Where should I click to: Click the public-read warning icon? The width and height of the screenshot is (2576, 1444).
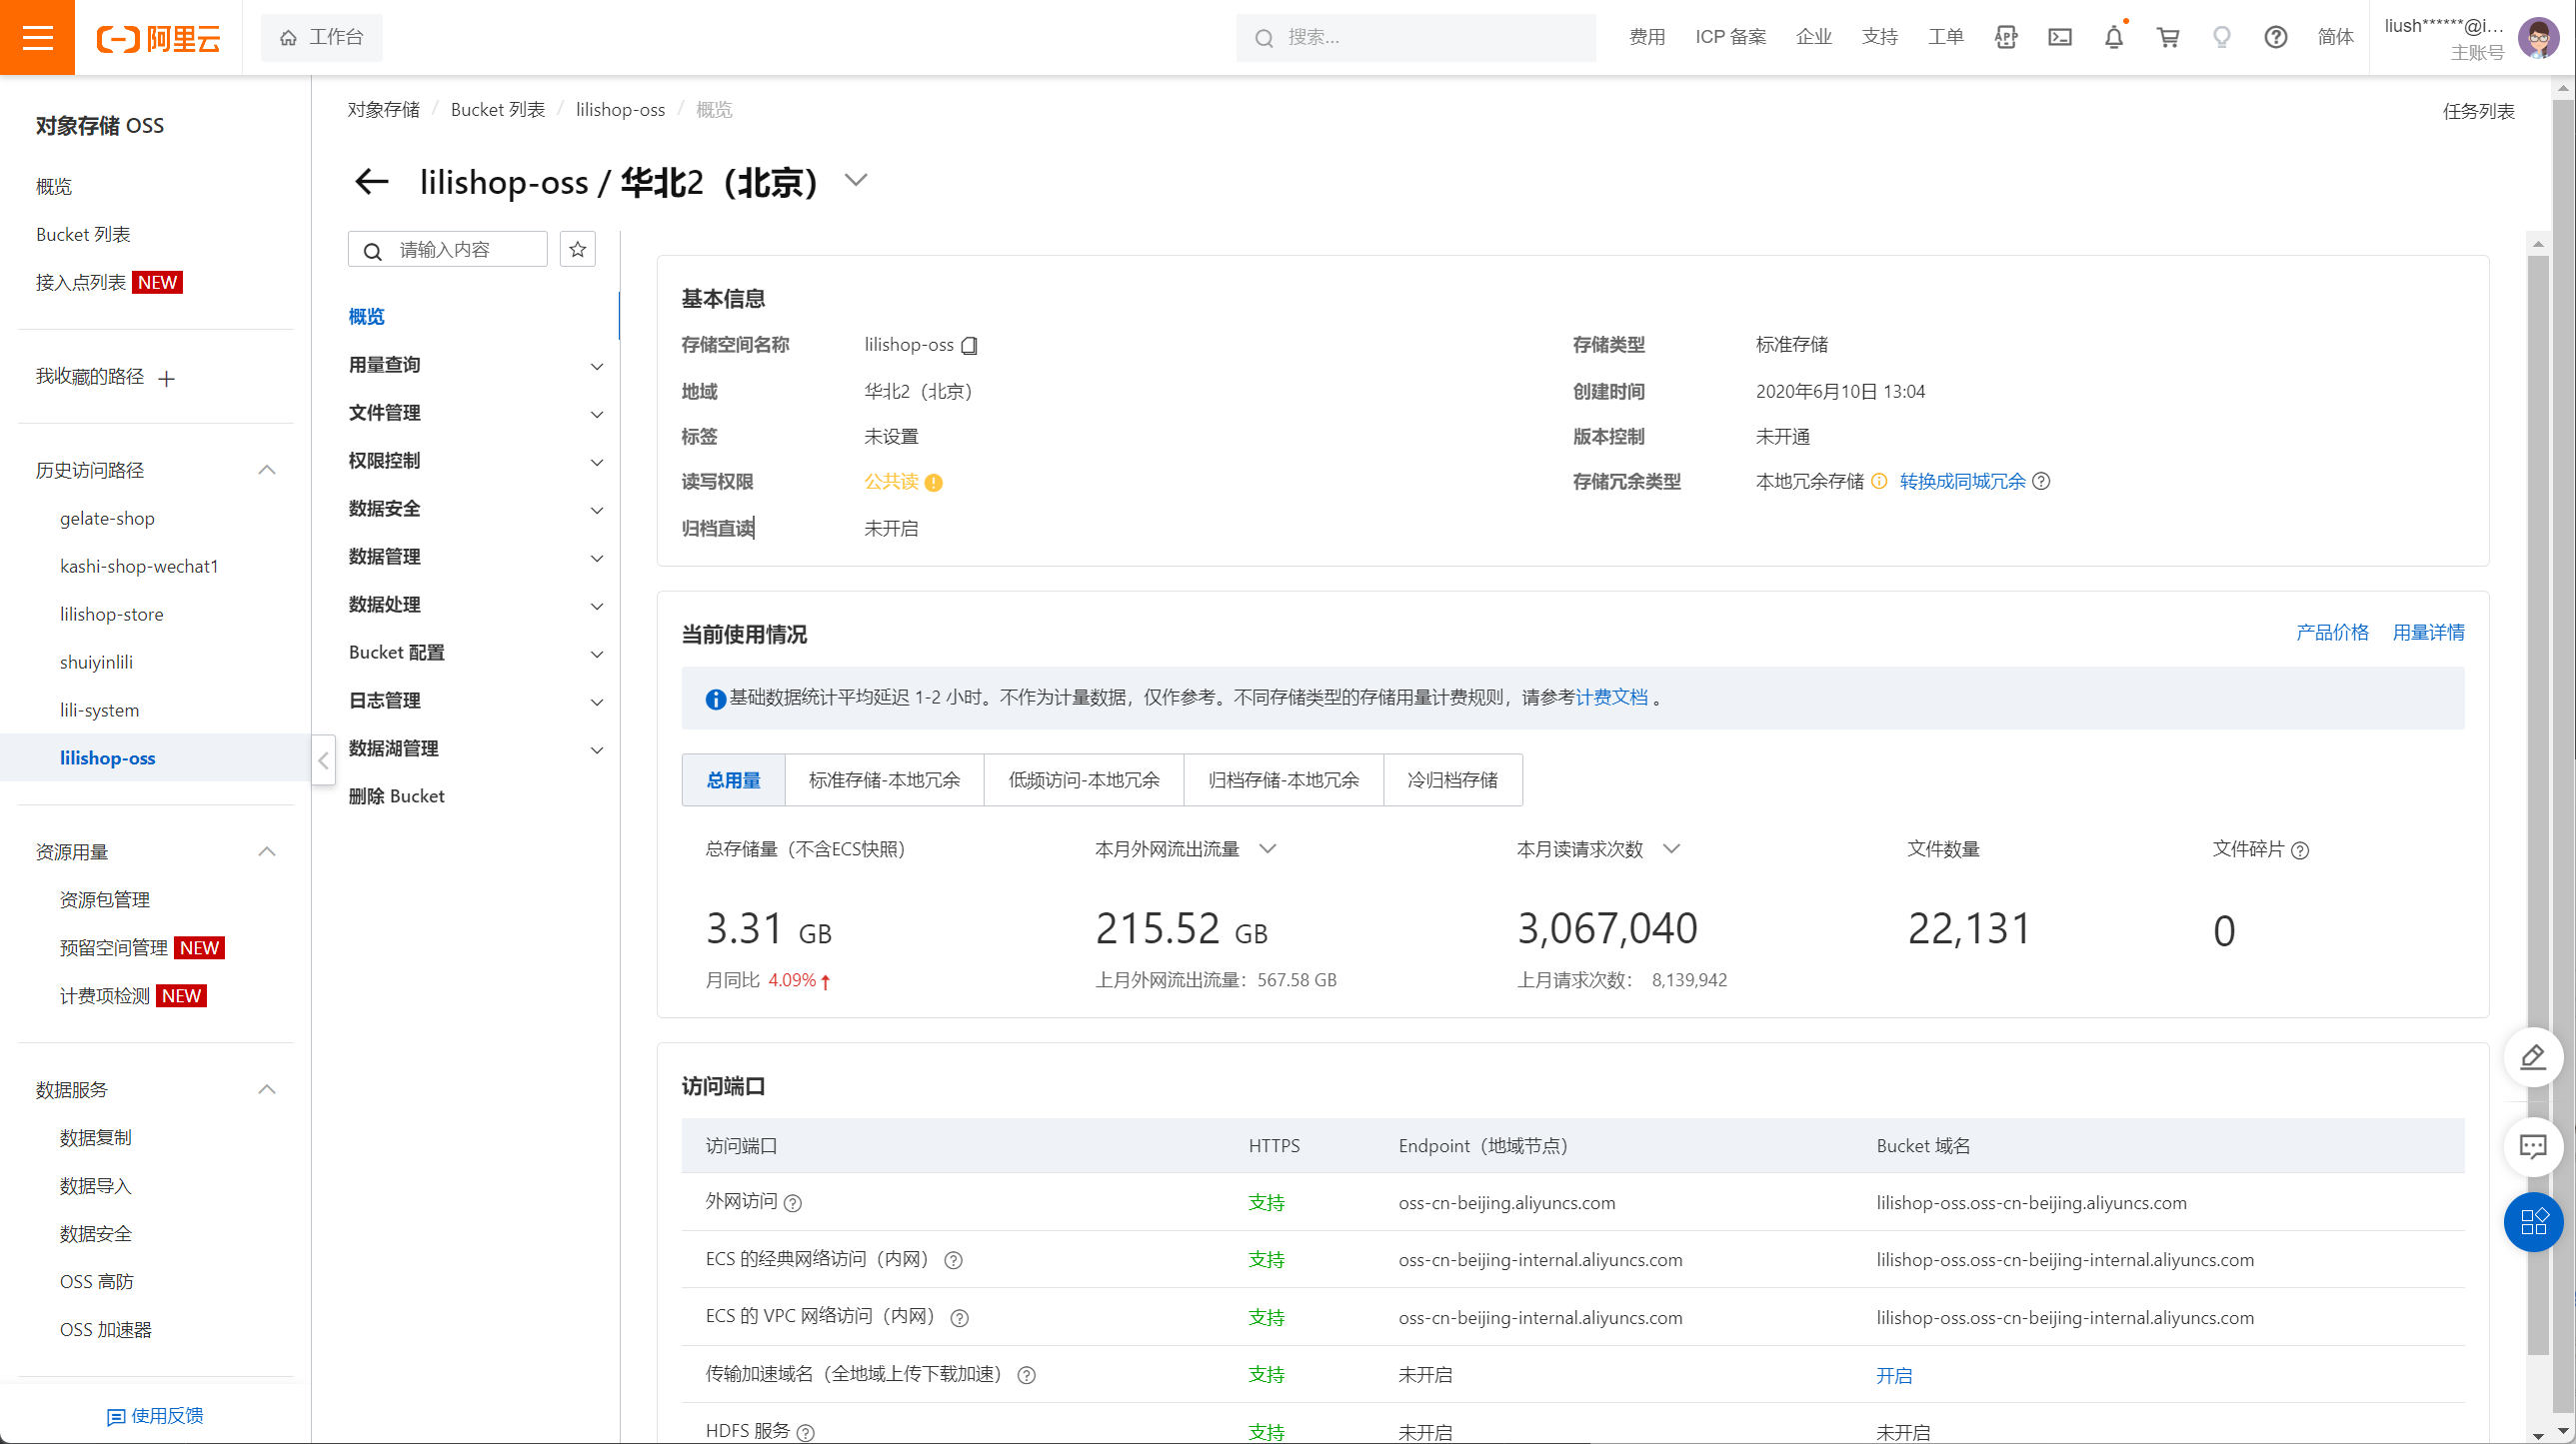tap(934, 482)
